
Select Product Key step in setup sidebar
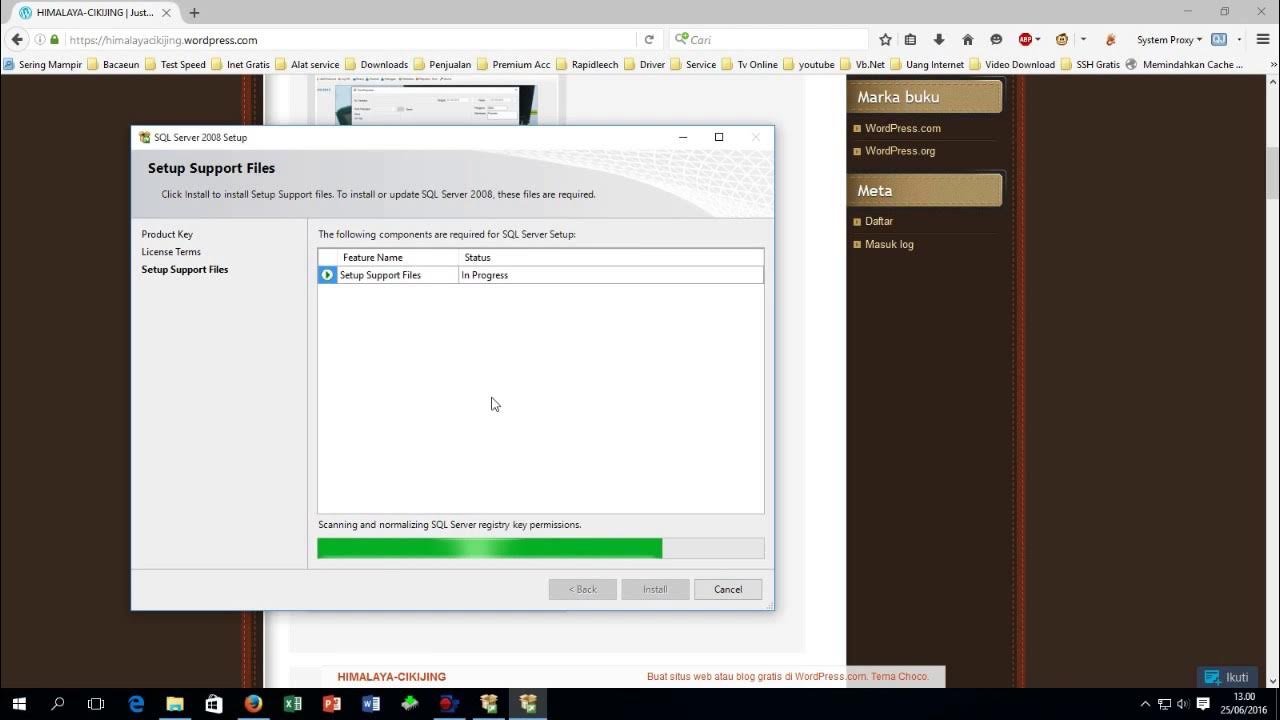coord(167,234)
